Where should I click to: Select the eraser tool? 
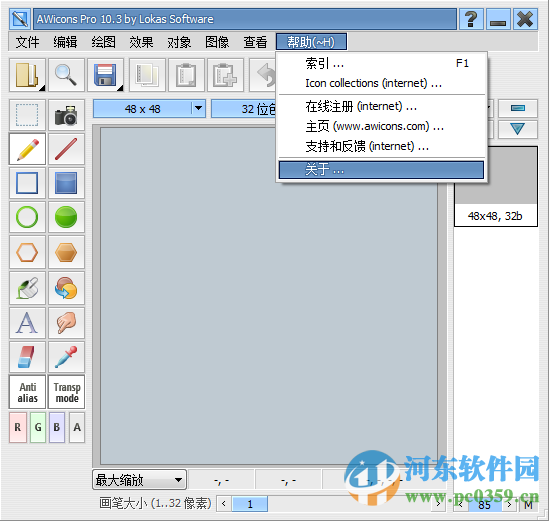(x=27, y=357)
